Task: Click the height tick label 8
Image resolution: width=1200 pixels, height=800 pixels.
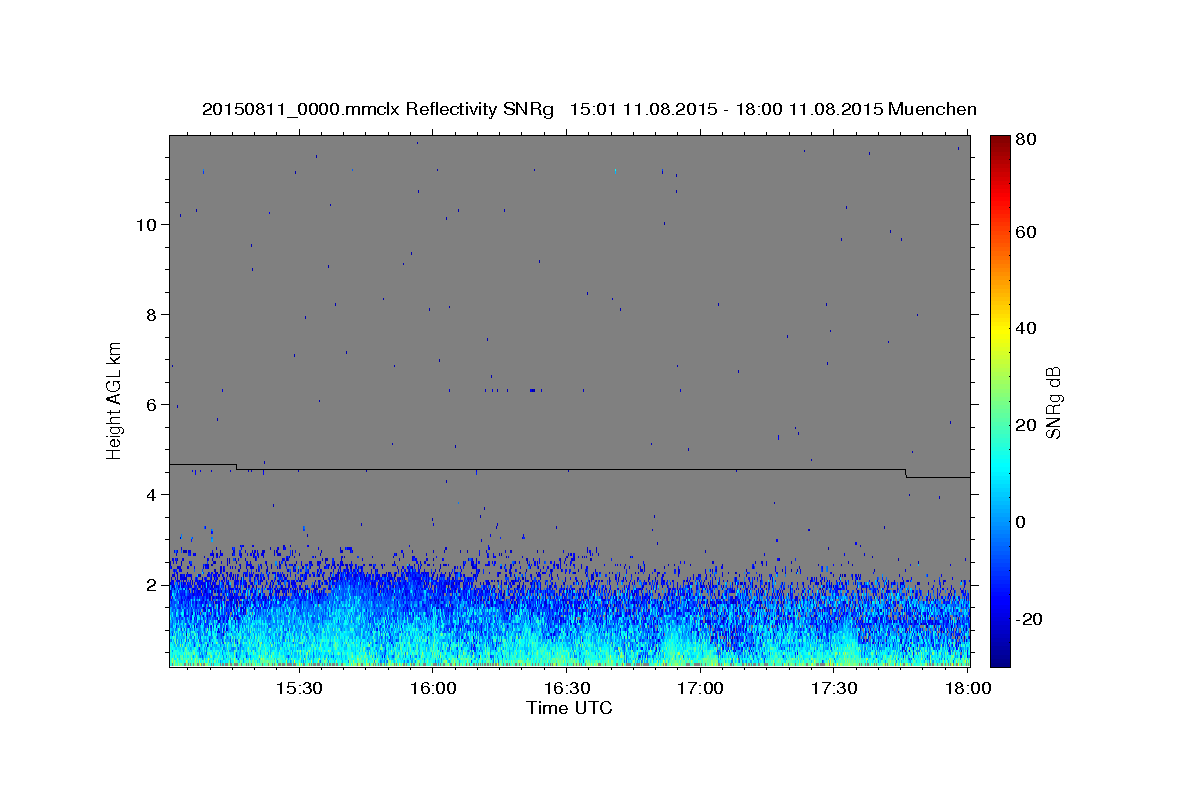Action: (151, 315)
